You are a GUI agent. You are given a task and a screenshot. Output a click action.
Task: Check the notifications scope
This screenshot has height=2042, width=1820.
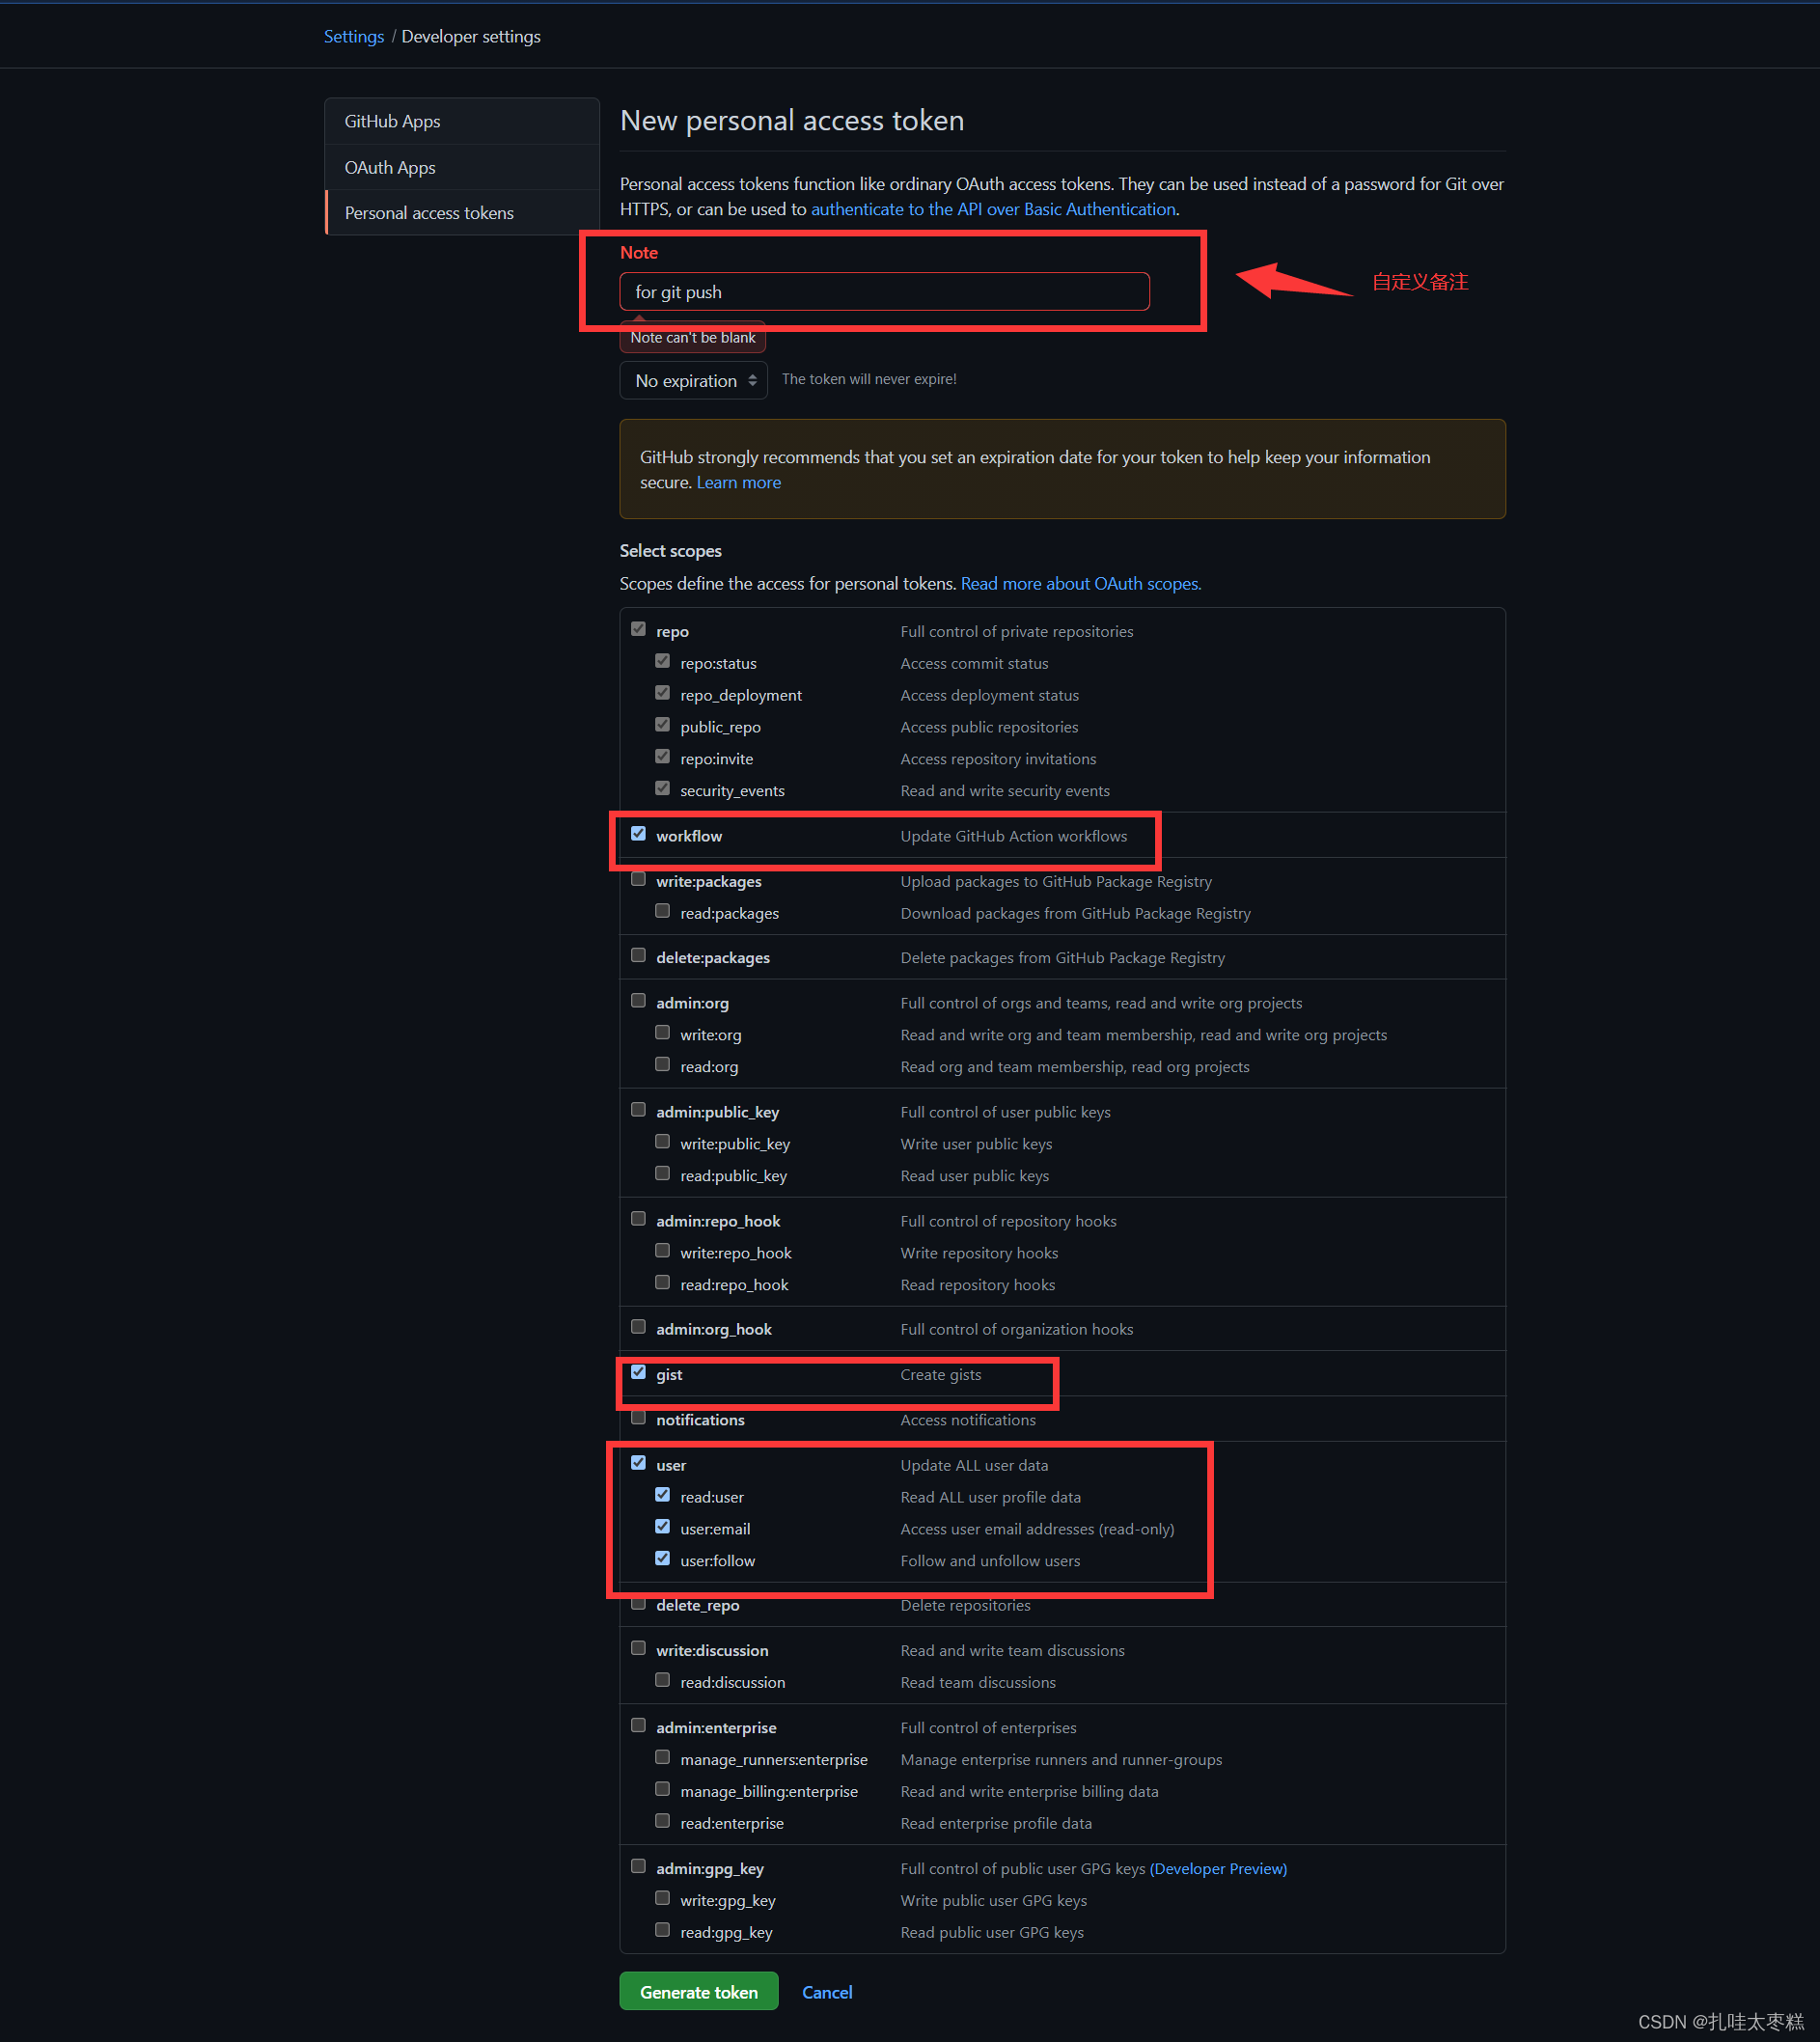[638, 1417]
